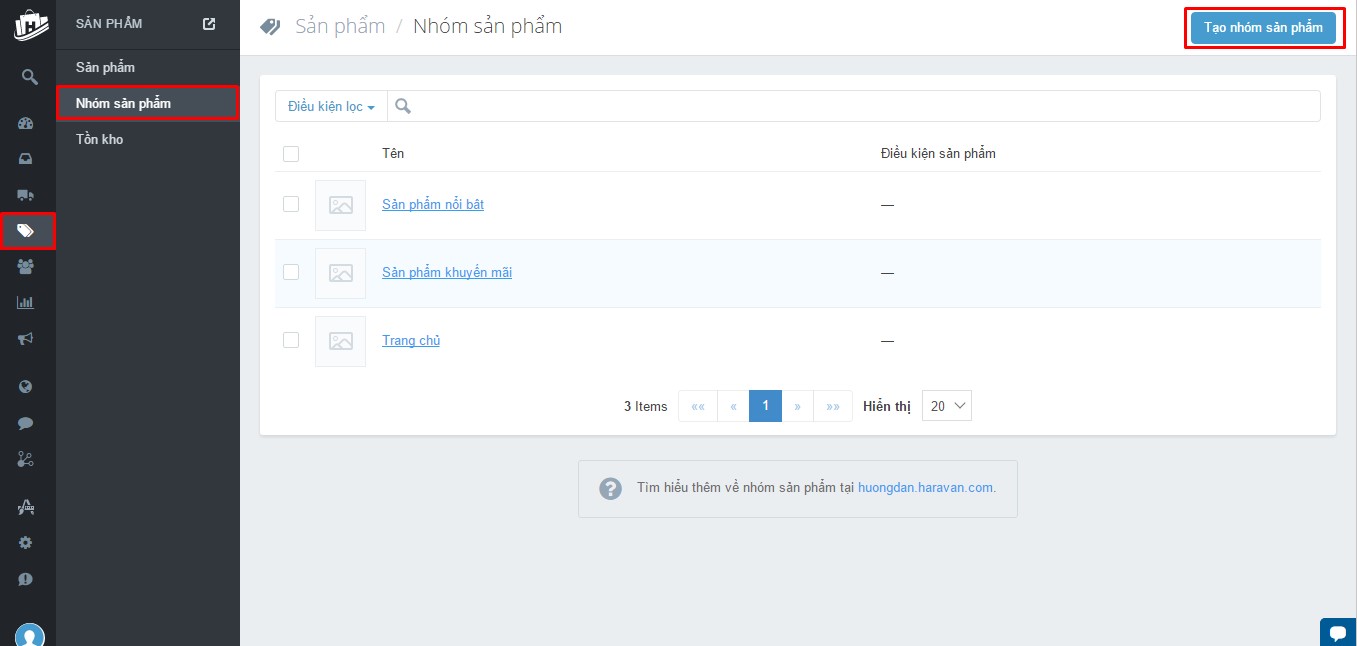1357x646 pixels.
Task: Open the settings gear icon in sidebar
Action: (27, 543)
